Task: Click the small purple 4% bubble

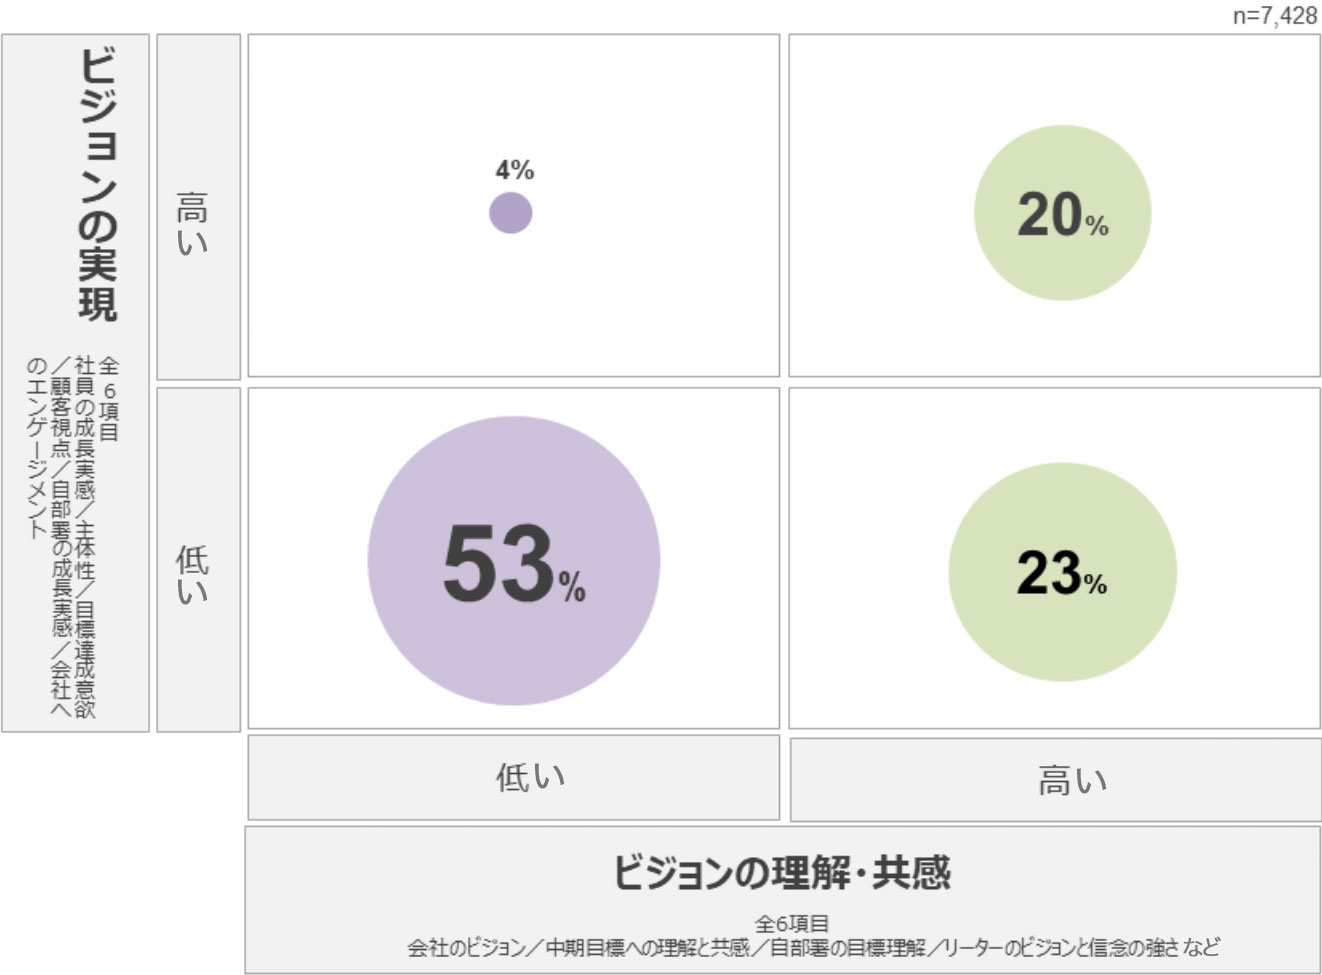Action: click(x=511, y=213)
